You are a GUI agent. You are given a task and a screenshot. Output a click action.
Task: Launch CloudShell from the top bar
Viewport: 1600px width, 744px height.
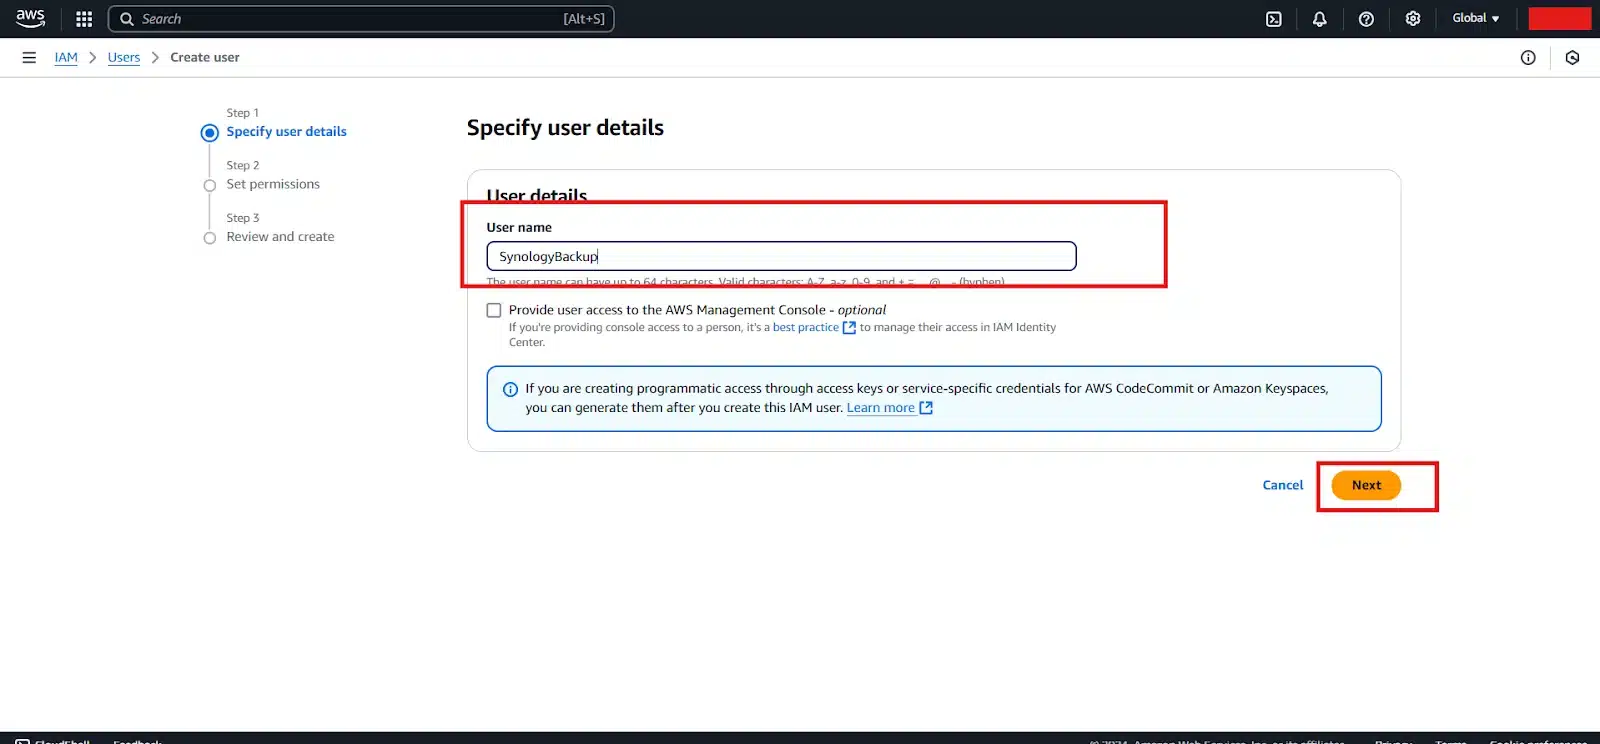click(1274, 19)
